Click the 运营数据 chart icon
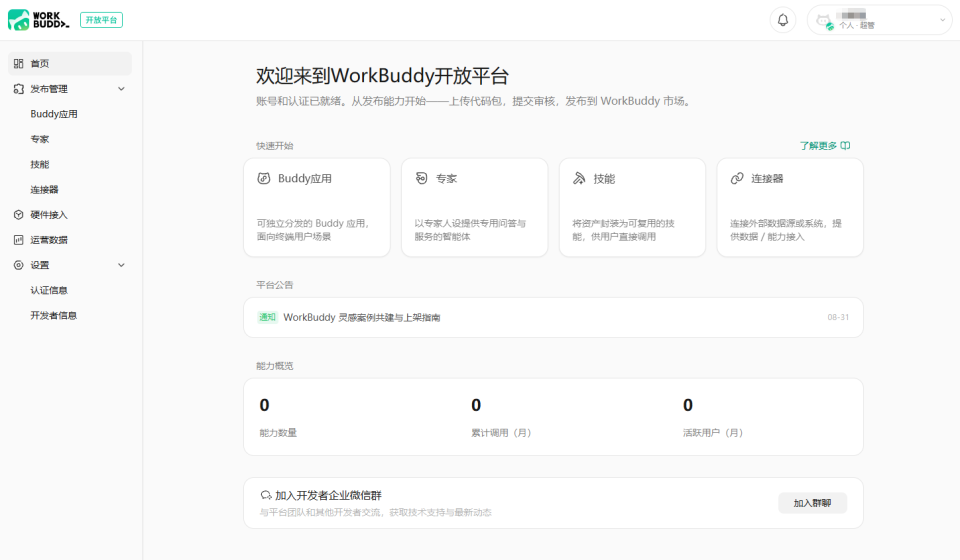The height and width of the screenshot is (560, 960). pos(18,240)
